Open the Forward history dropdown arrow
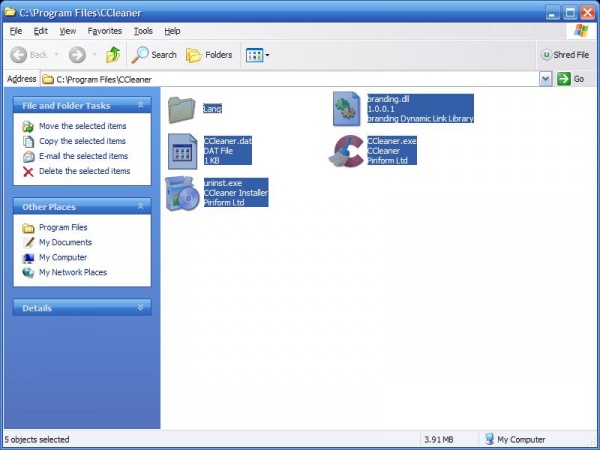 click(95, 55)
